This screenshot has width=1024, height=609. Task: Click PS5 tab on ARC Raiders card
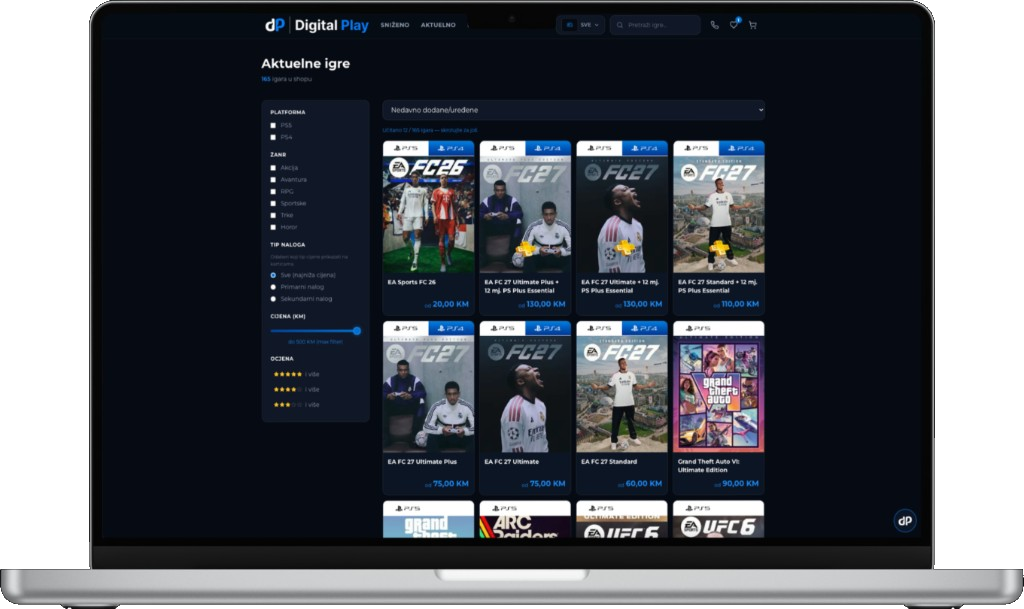[525, 508]
